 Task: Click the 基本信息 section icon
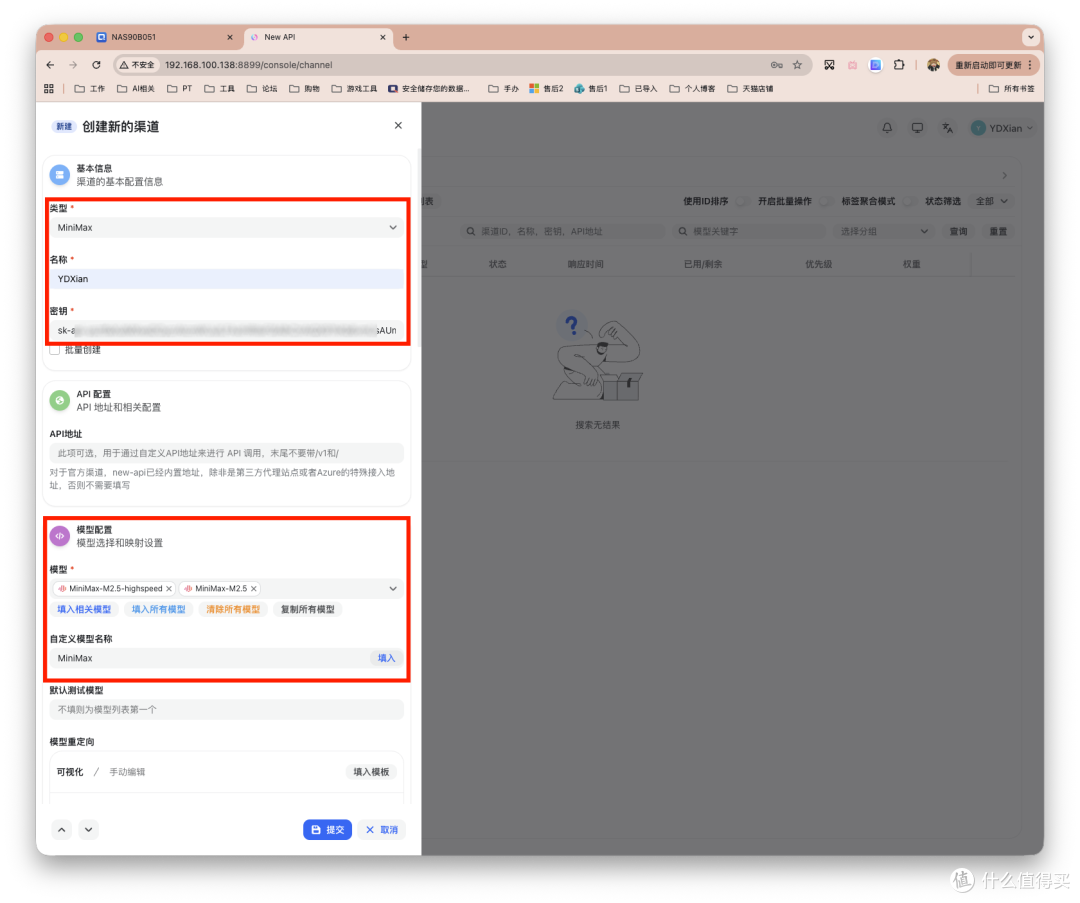point(60,175)
